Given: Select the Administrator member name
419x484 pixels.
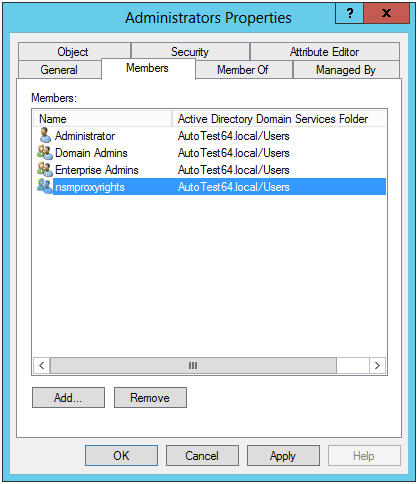Looking at the screenshot, I should tap(85, 136).
